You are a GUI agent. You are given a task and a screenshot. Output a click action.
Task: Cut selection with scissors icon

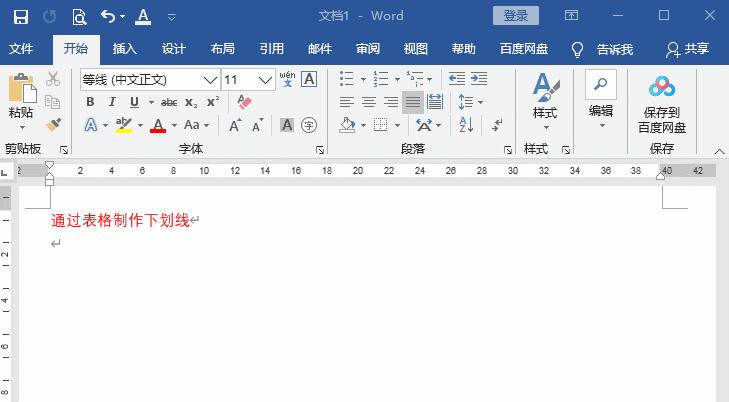point(53,79)
